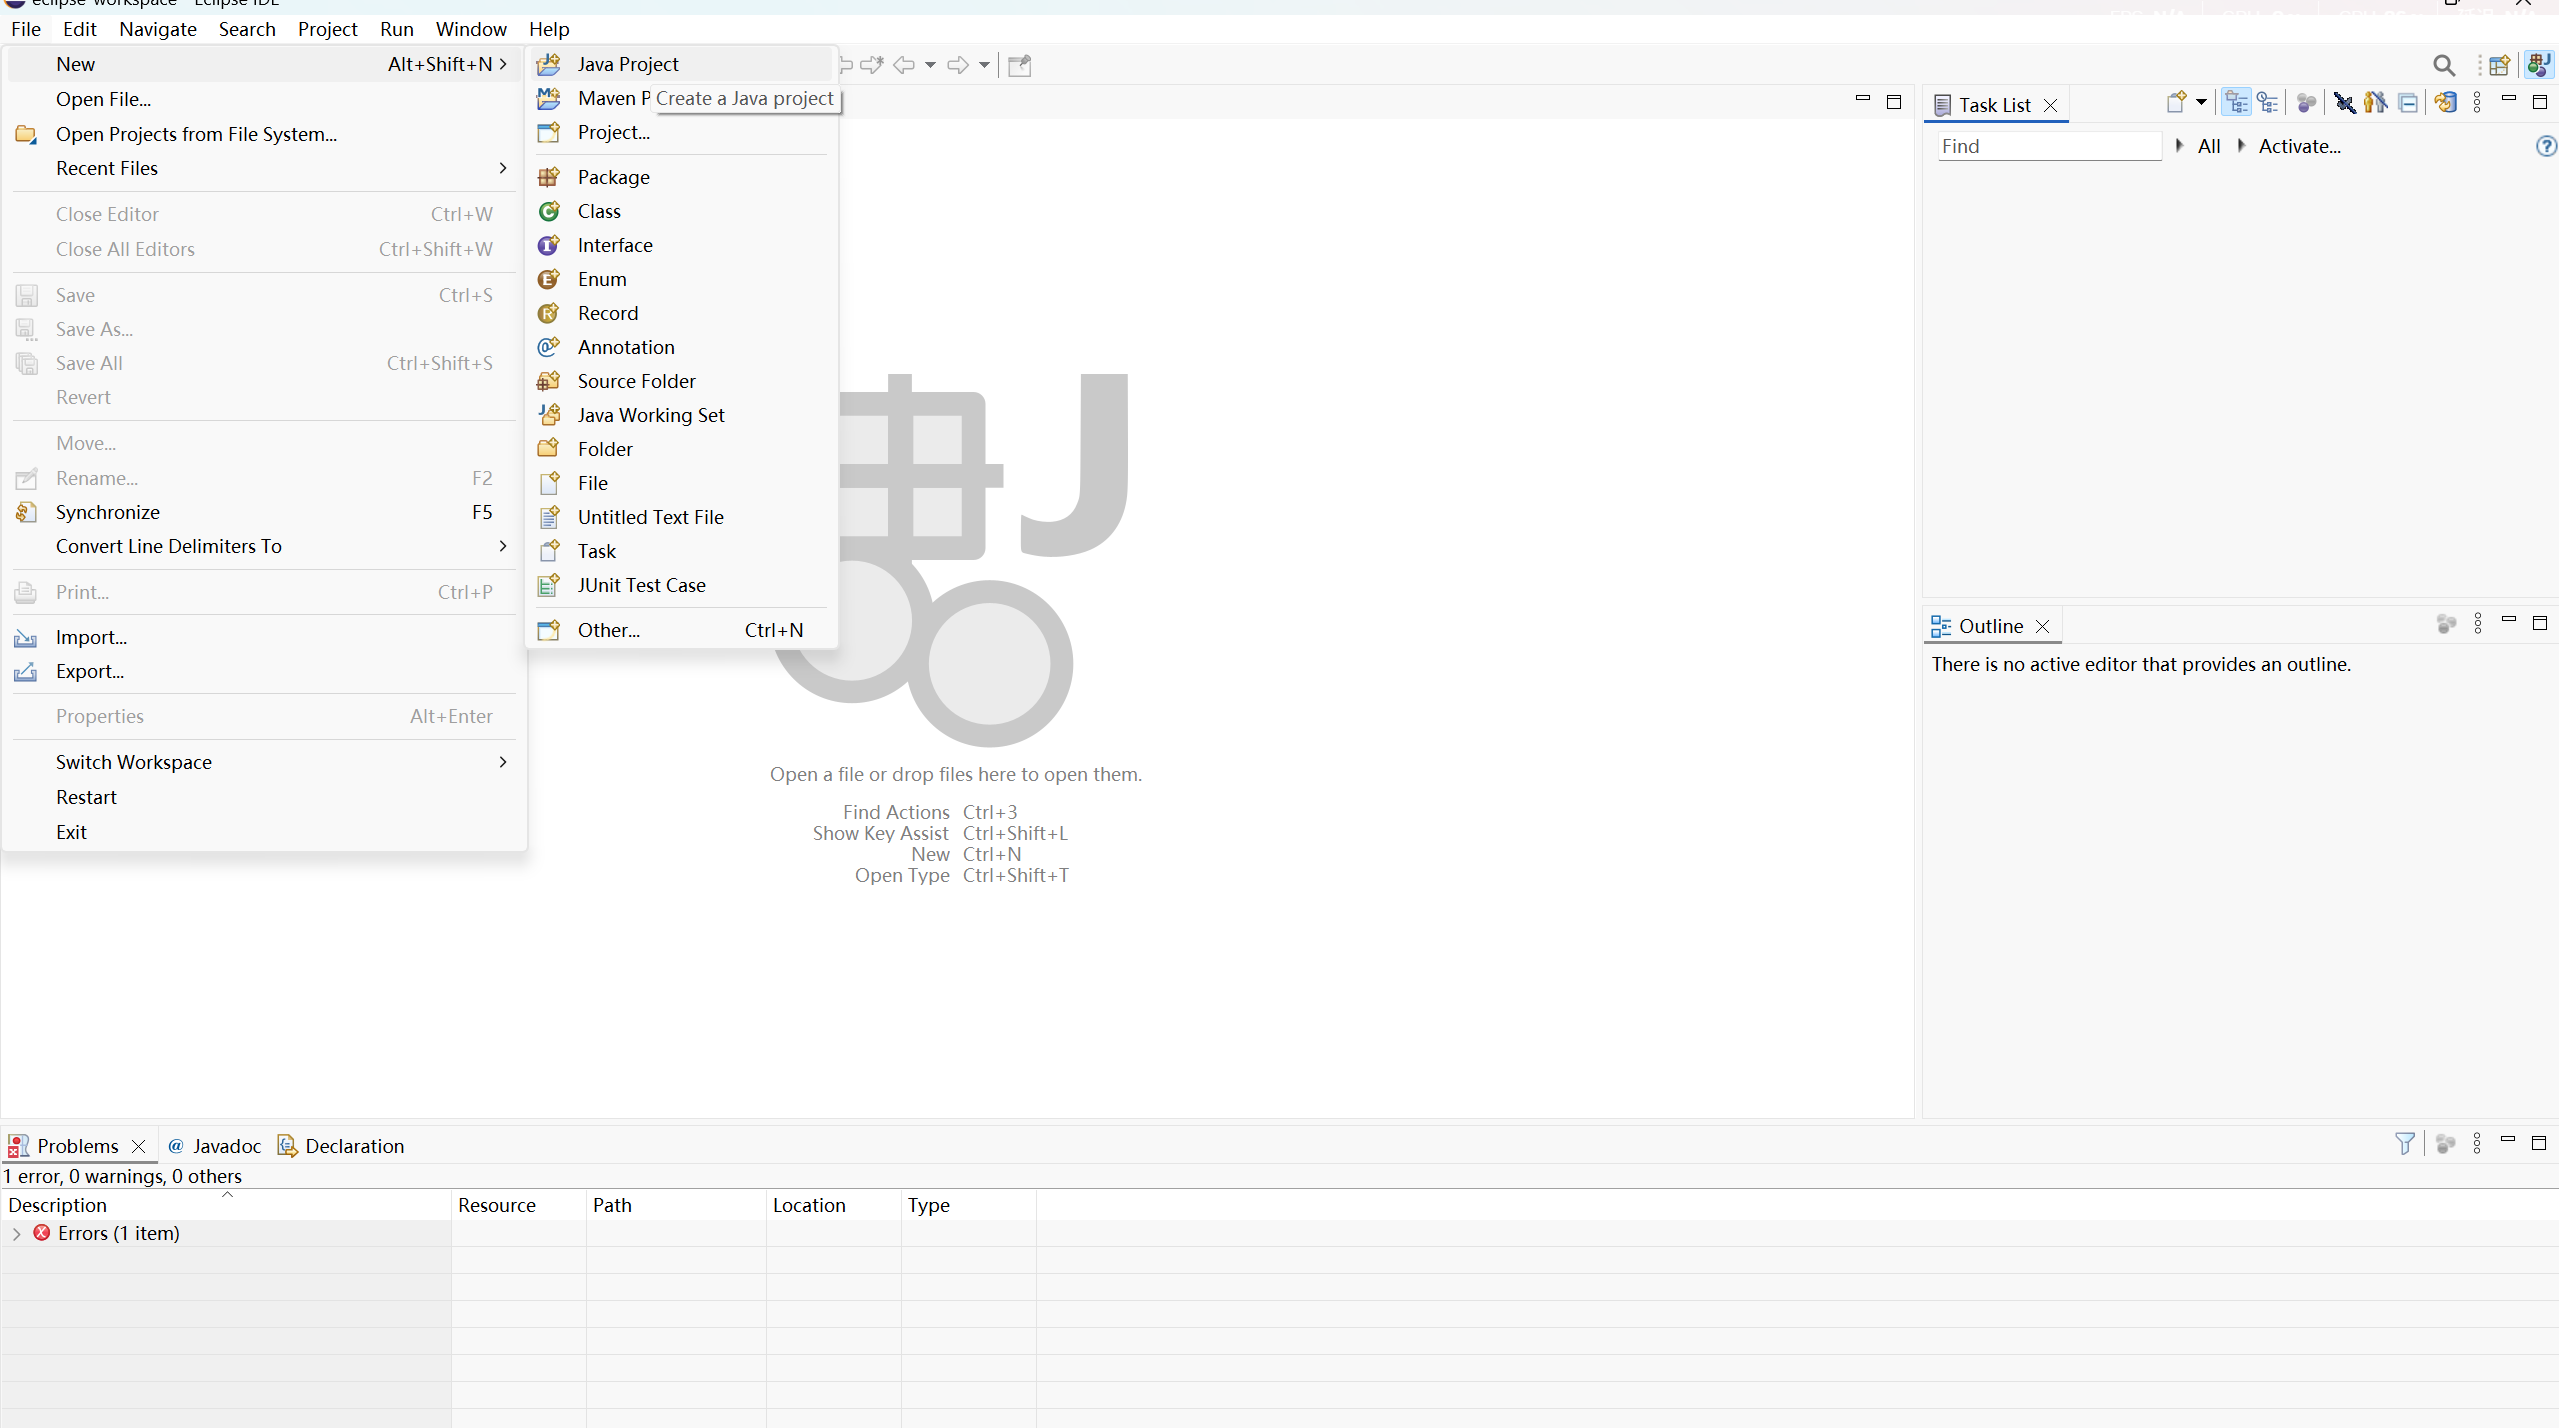2559x1428 pixels.
Task: Expand the All working set arrow
Action: tap(2179, 146)
